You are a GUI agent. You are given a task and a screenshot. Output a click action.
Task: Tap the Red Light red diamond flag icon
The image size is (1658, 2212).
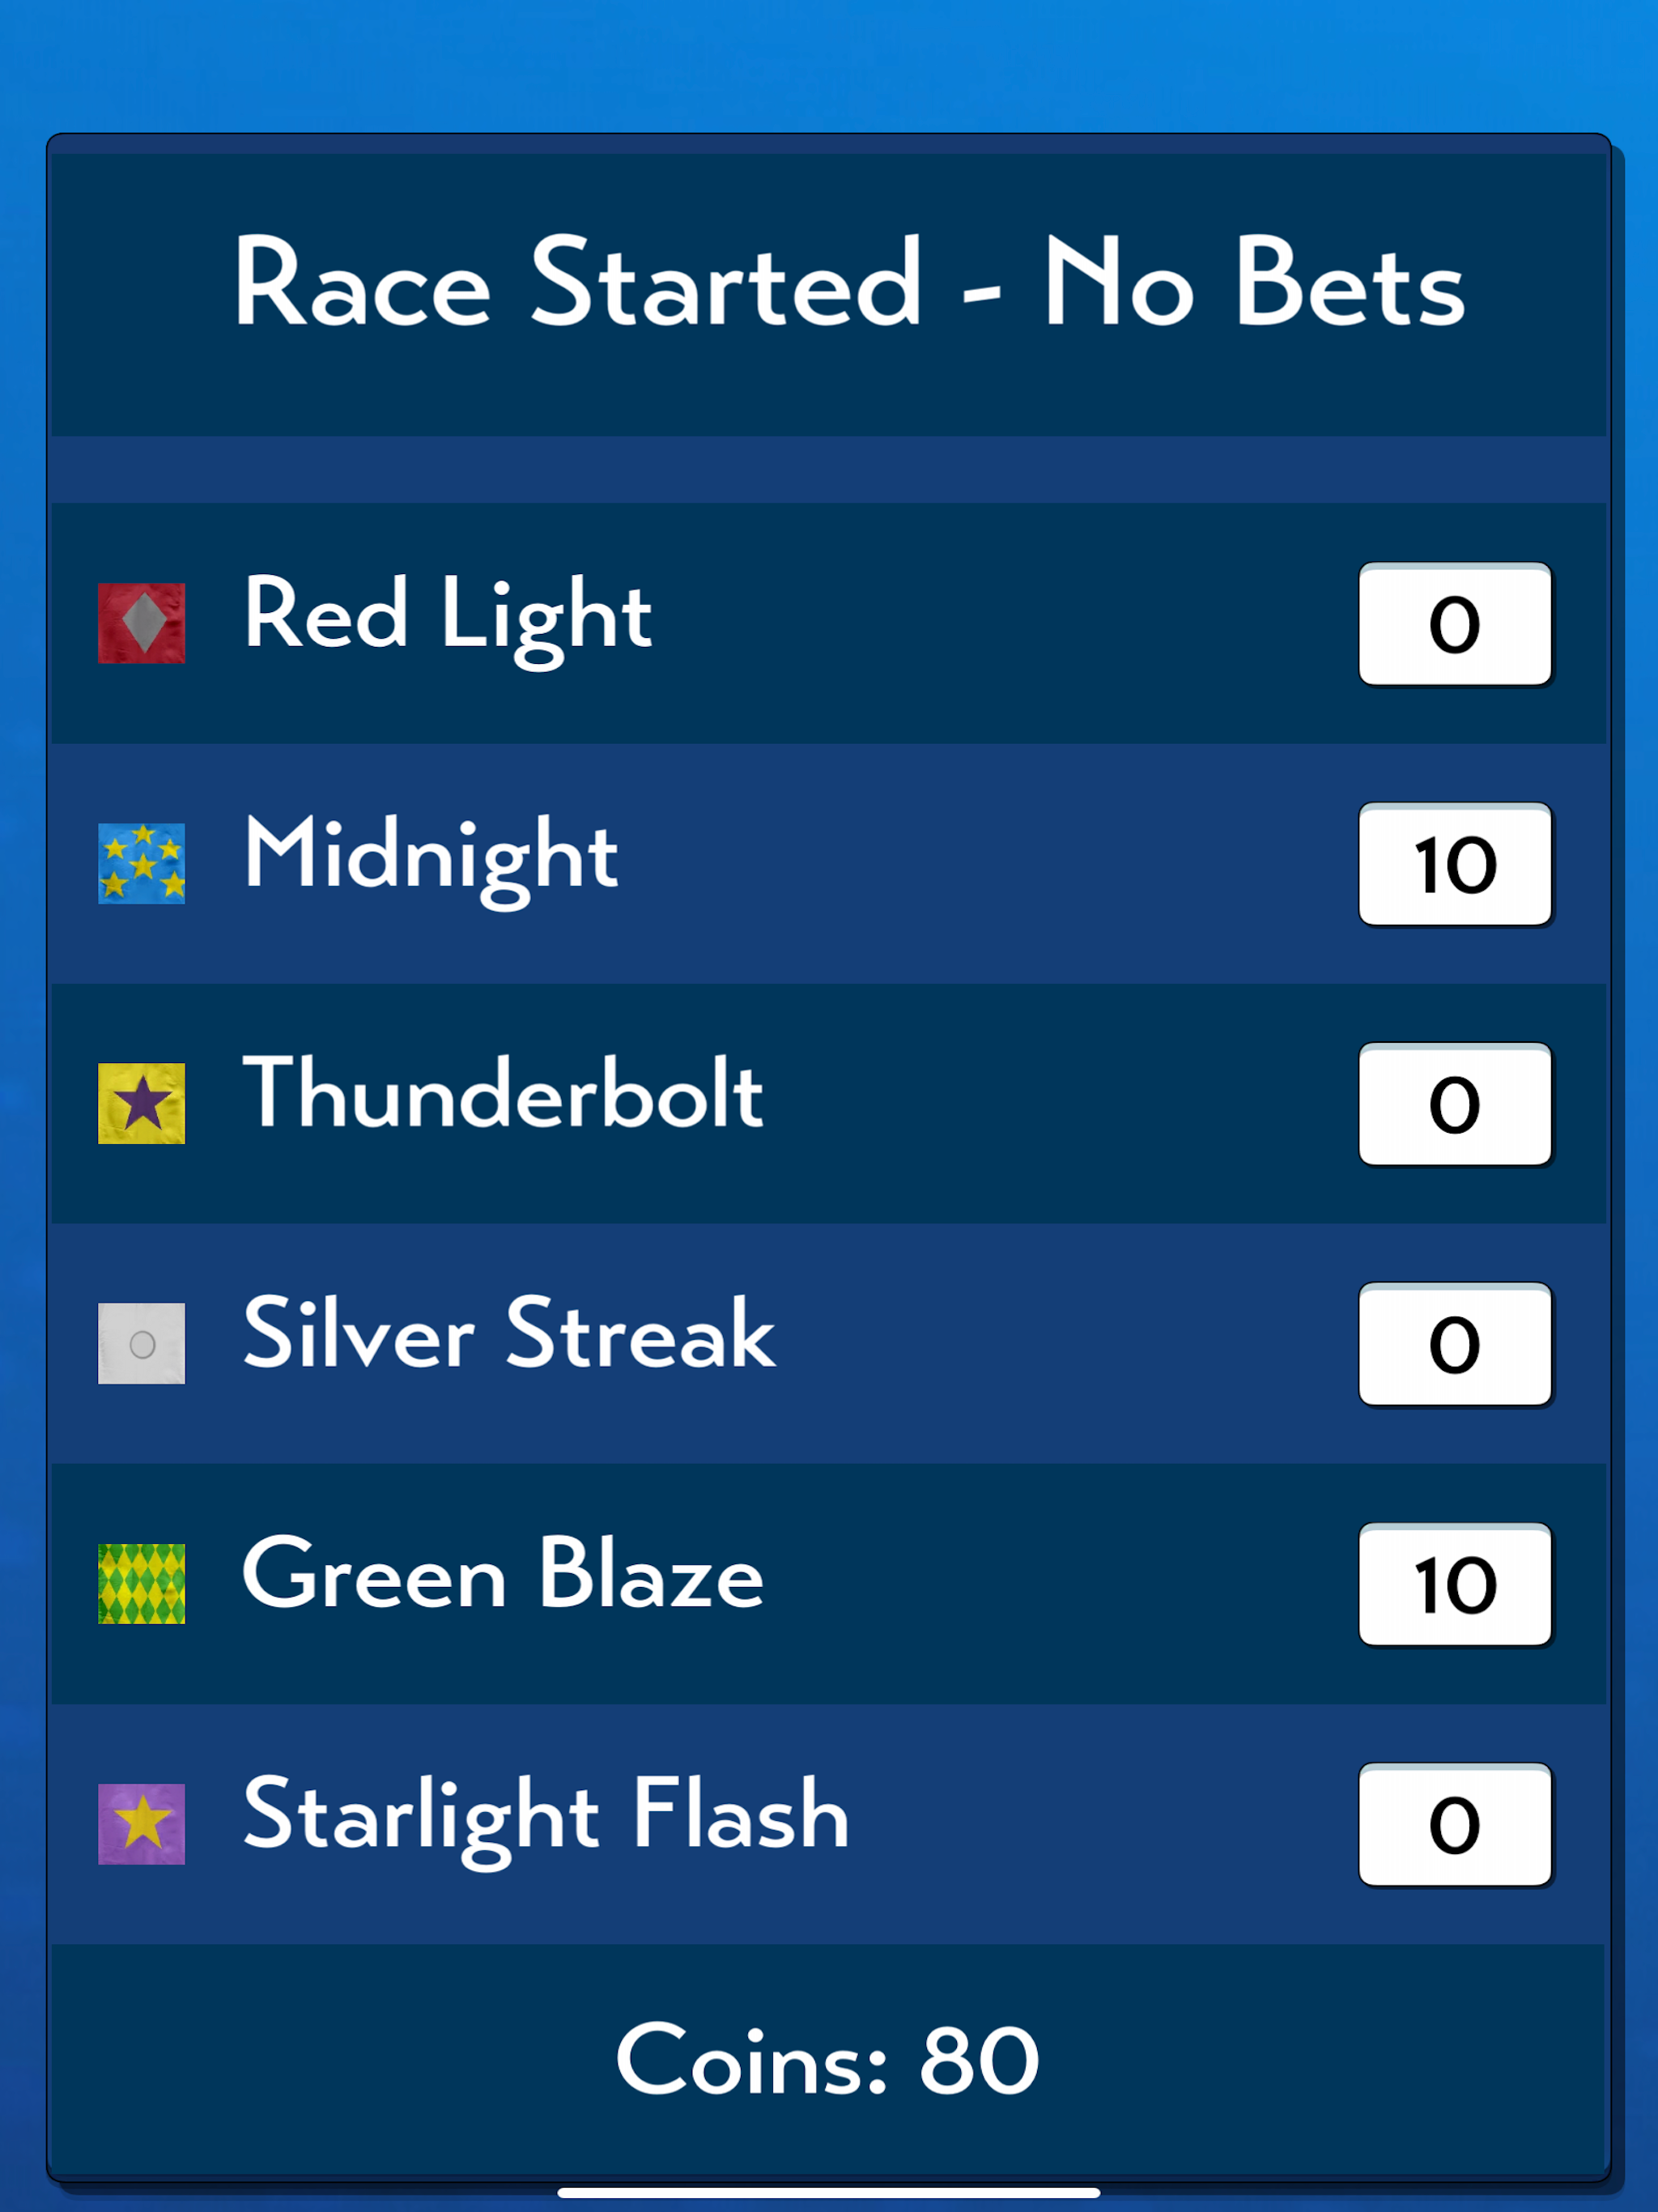(x=141, y=623)
